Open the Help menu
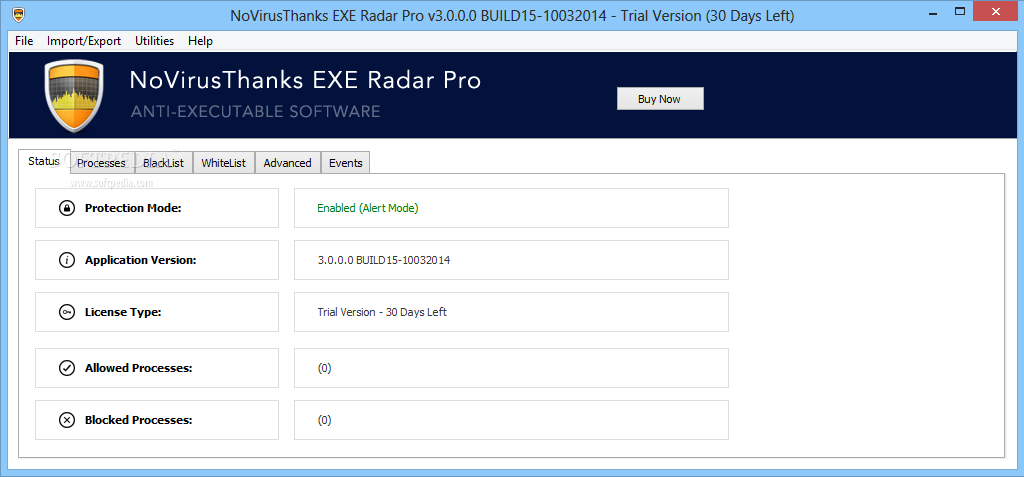This screenshot has height=477, width=1024. 200,41
